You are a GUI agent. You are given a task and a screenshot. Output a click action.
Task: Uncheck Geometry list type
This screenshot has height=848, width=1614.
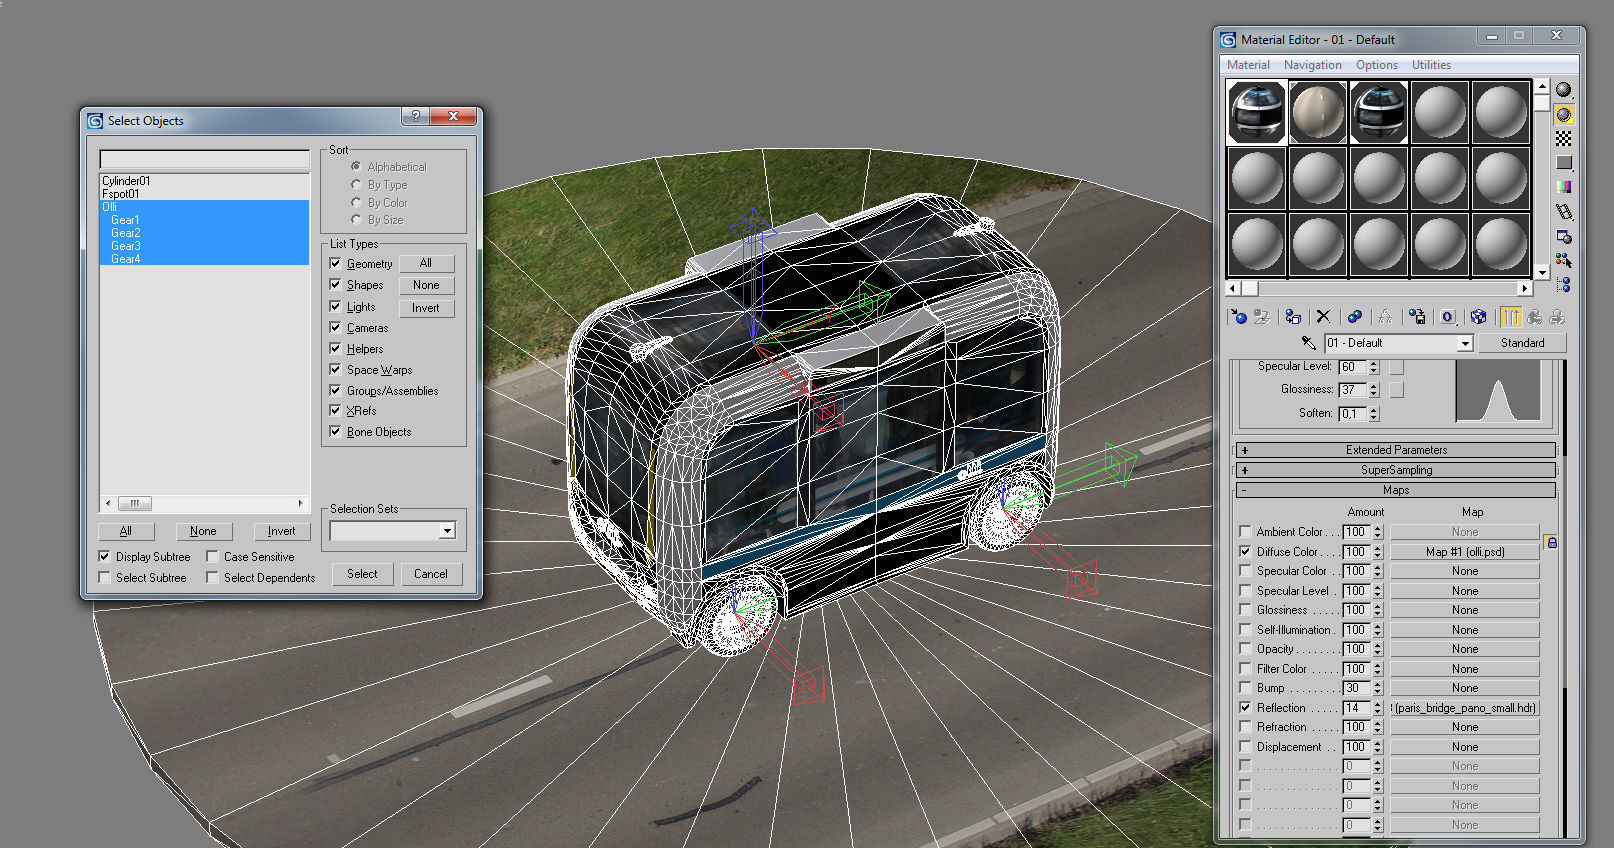click(x=336, y=264)
